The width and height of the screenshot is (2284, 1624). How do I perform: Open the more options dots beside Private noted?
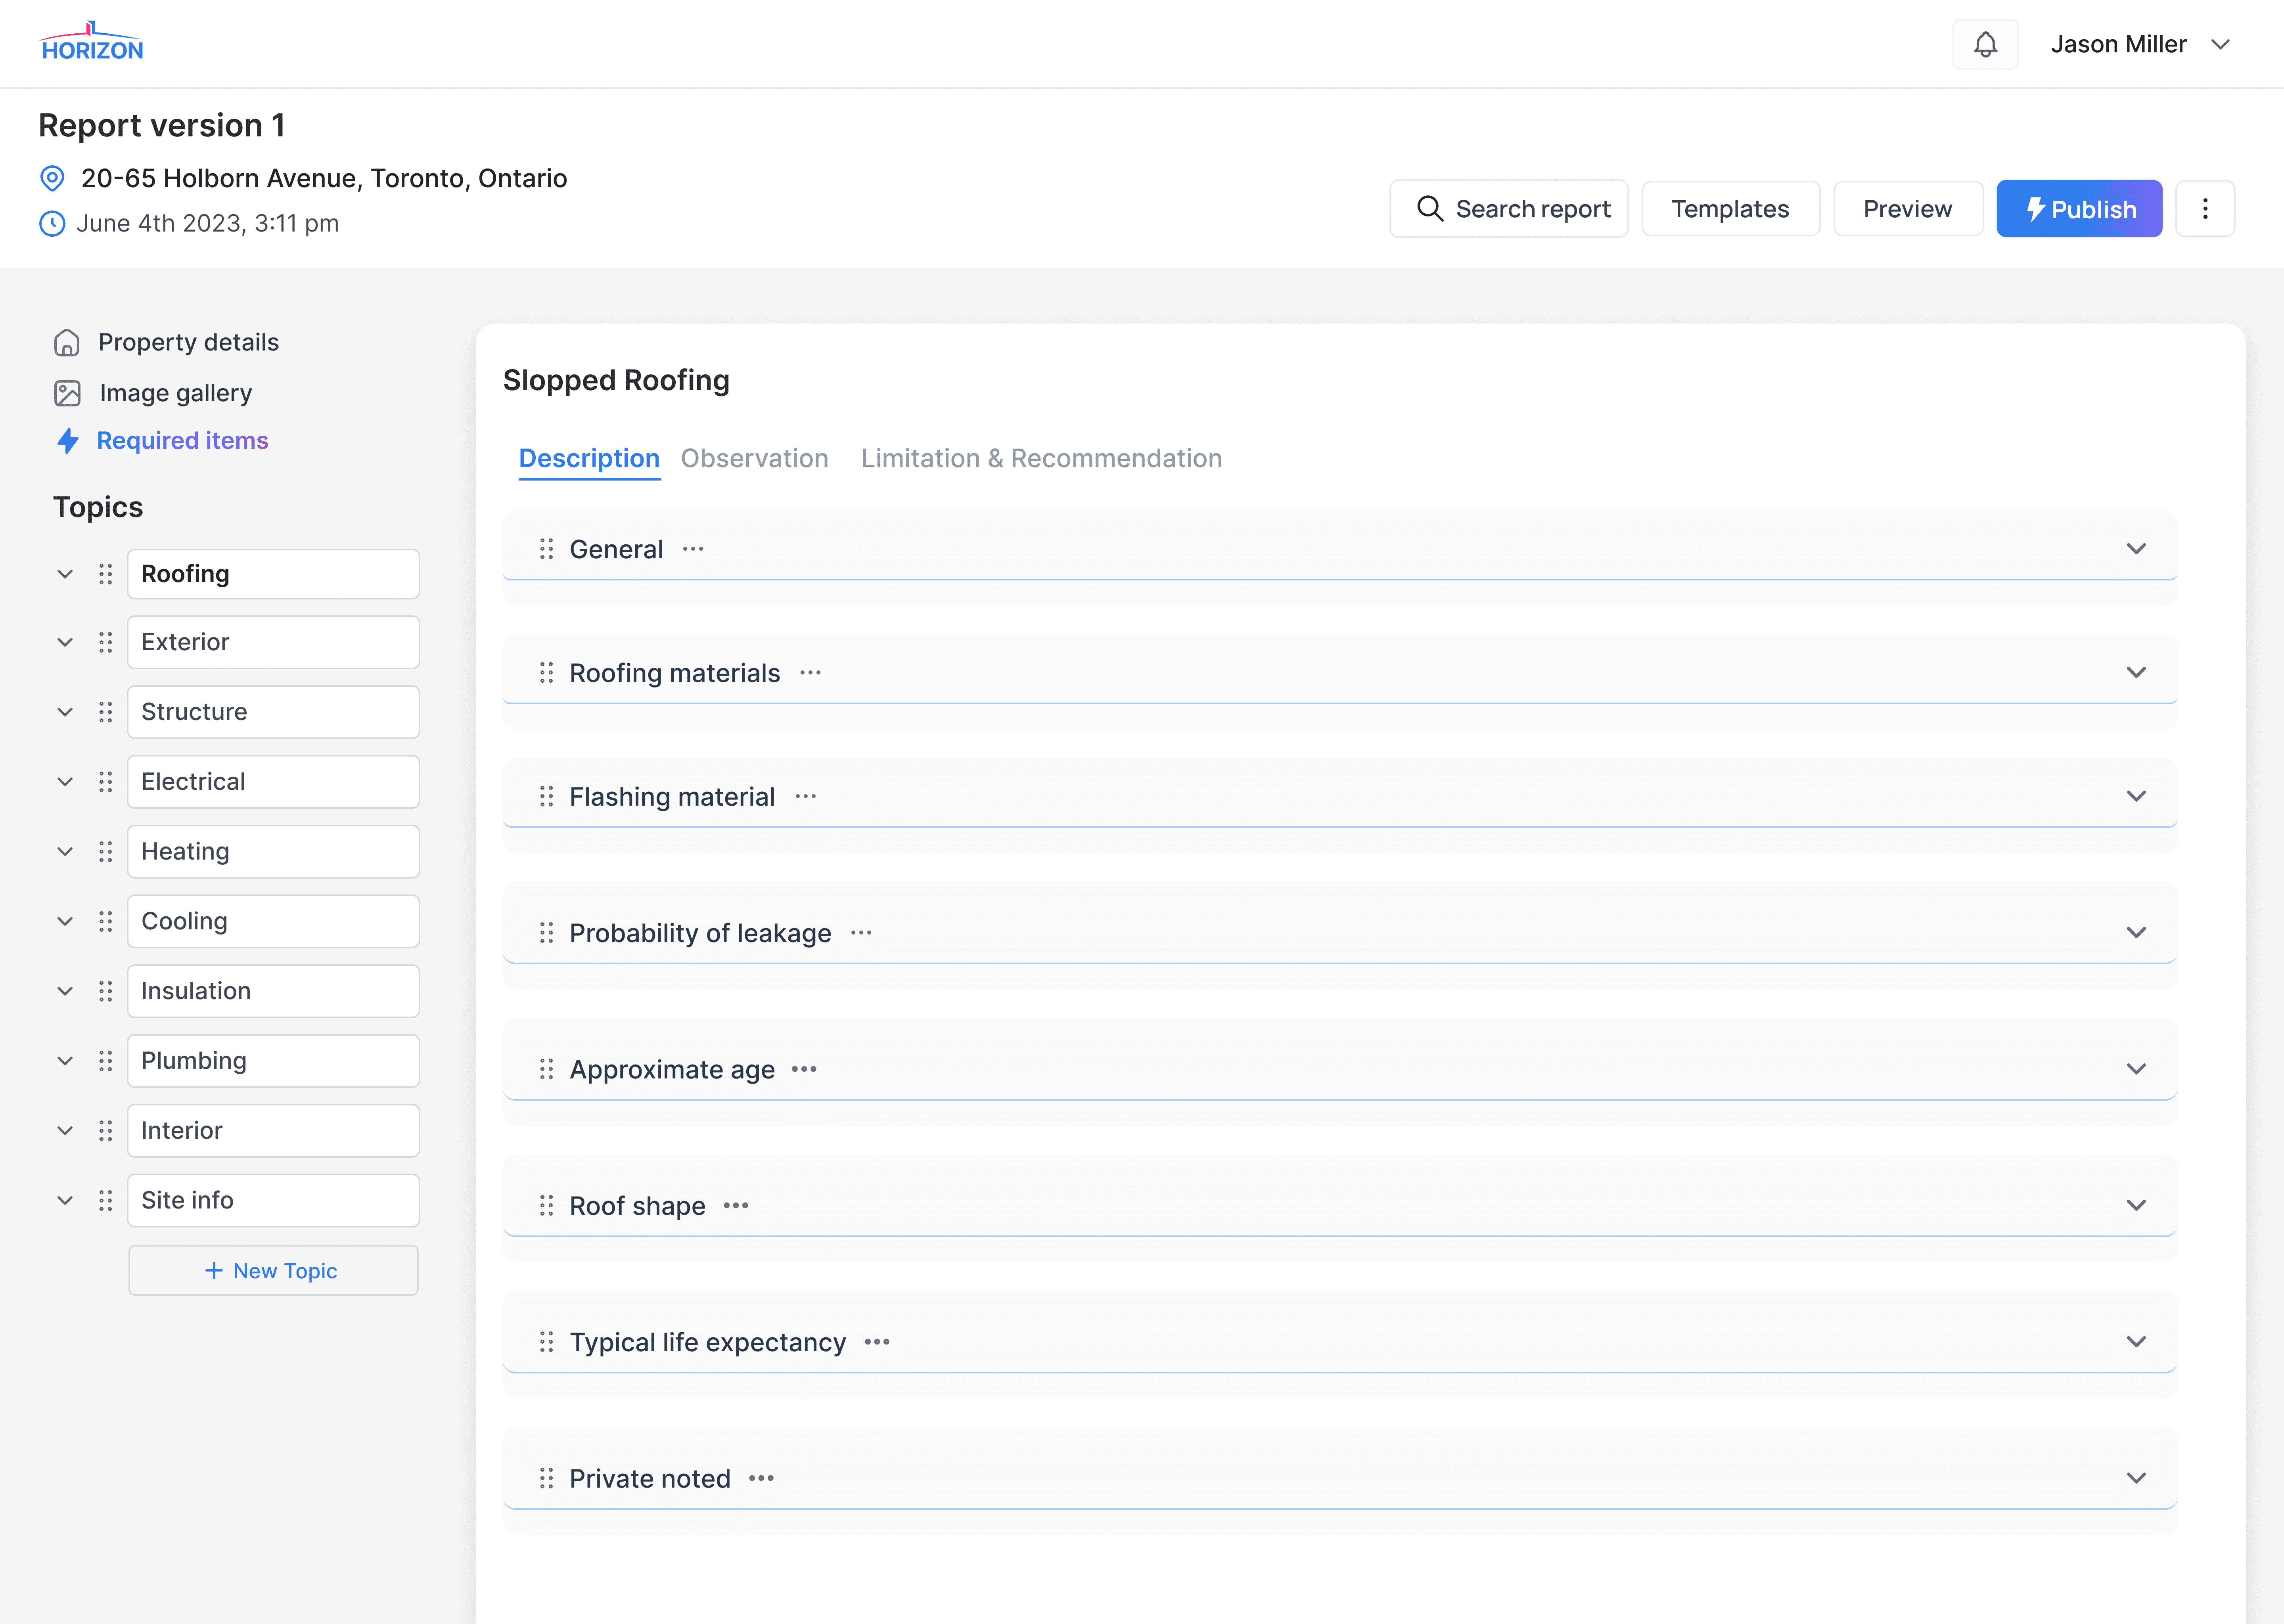[761, 1479]
